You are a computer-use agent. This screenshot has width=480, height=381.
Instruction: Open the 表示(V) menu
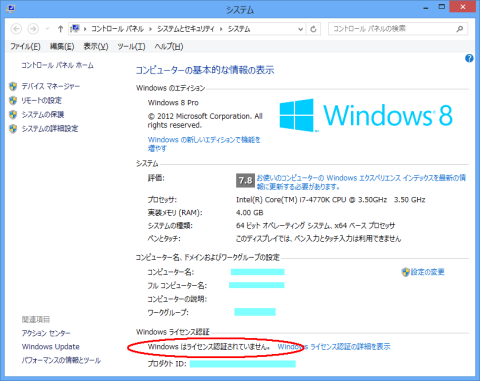pos(96,46)
